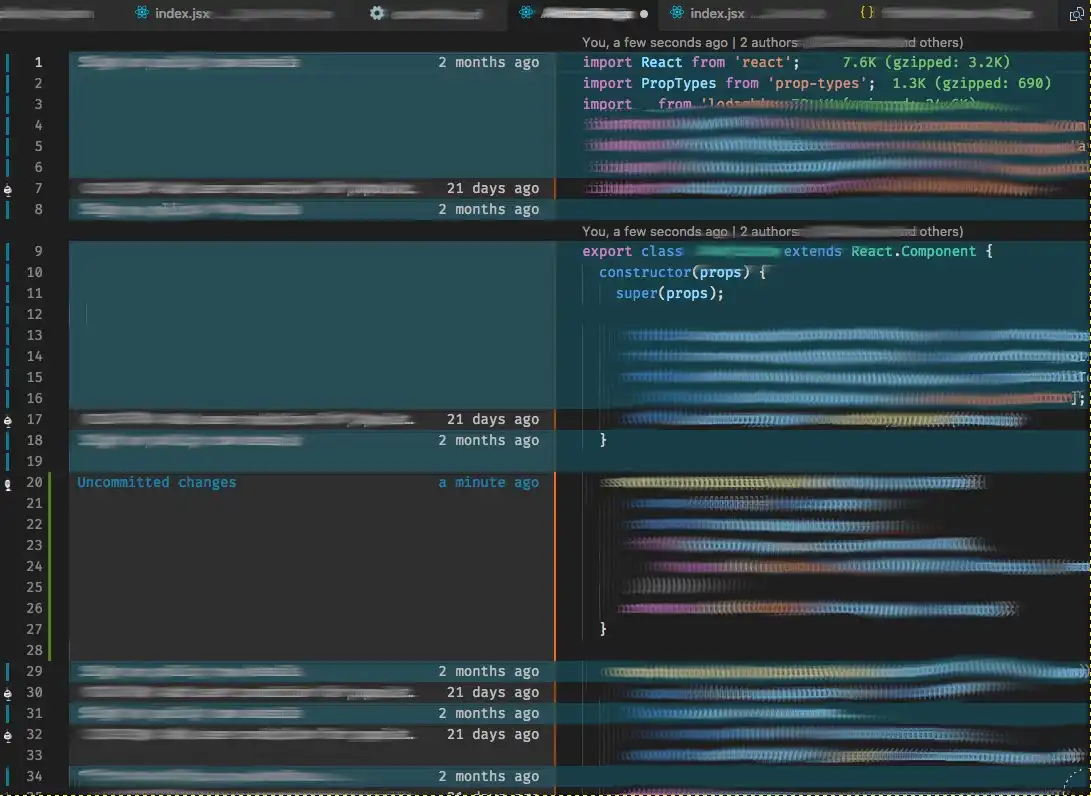
Task: Select line number 12 in the gutter
Action: click(x=35, y=314)
